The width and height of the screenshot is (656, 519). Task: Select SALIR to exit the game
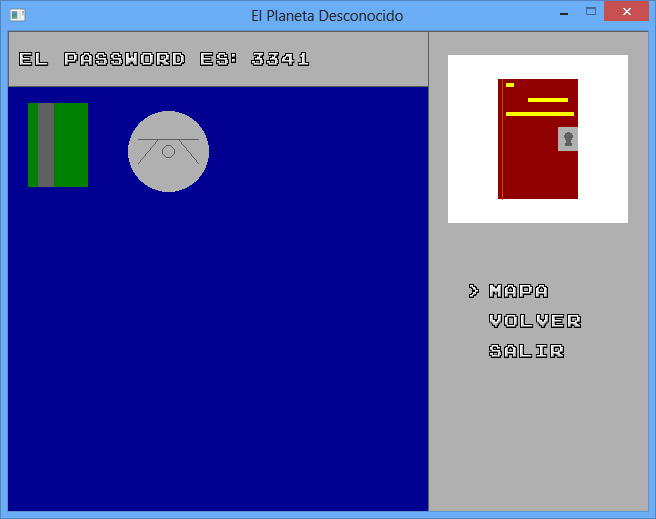pyautogui.click(x=527, y=351)
